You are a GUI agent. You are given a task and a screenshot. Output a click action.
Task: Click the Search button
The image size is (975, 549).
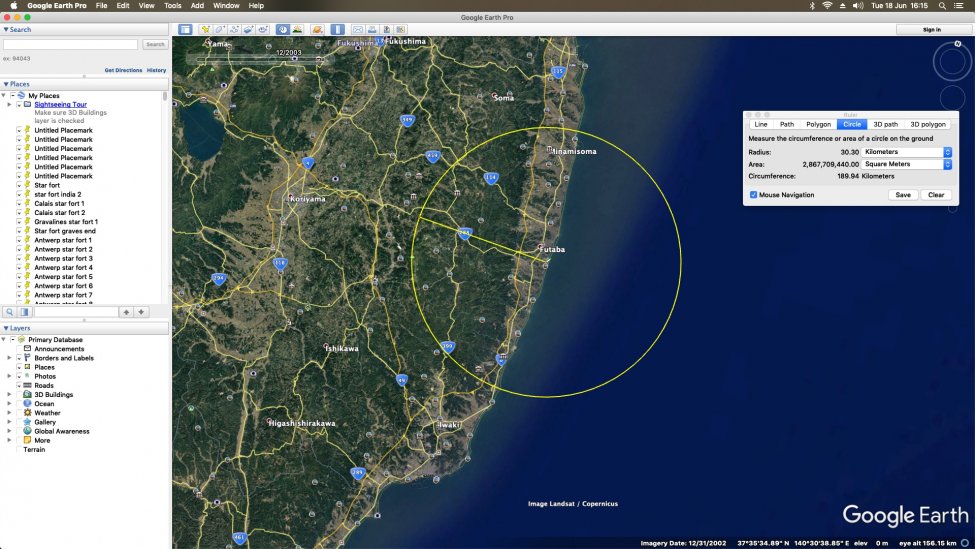point(155,45)
